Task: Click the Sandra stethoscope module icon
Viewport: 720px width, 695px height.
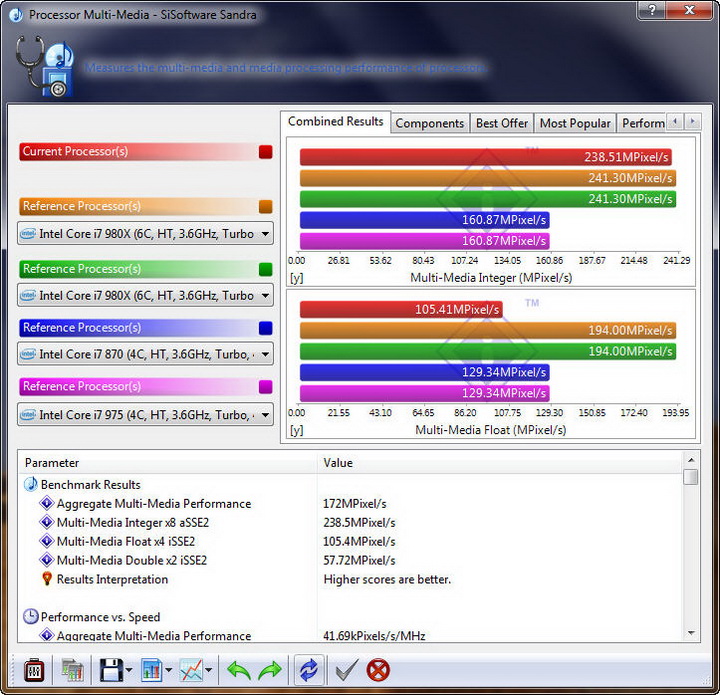Action: click(x=44, y=67)
